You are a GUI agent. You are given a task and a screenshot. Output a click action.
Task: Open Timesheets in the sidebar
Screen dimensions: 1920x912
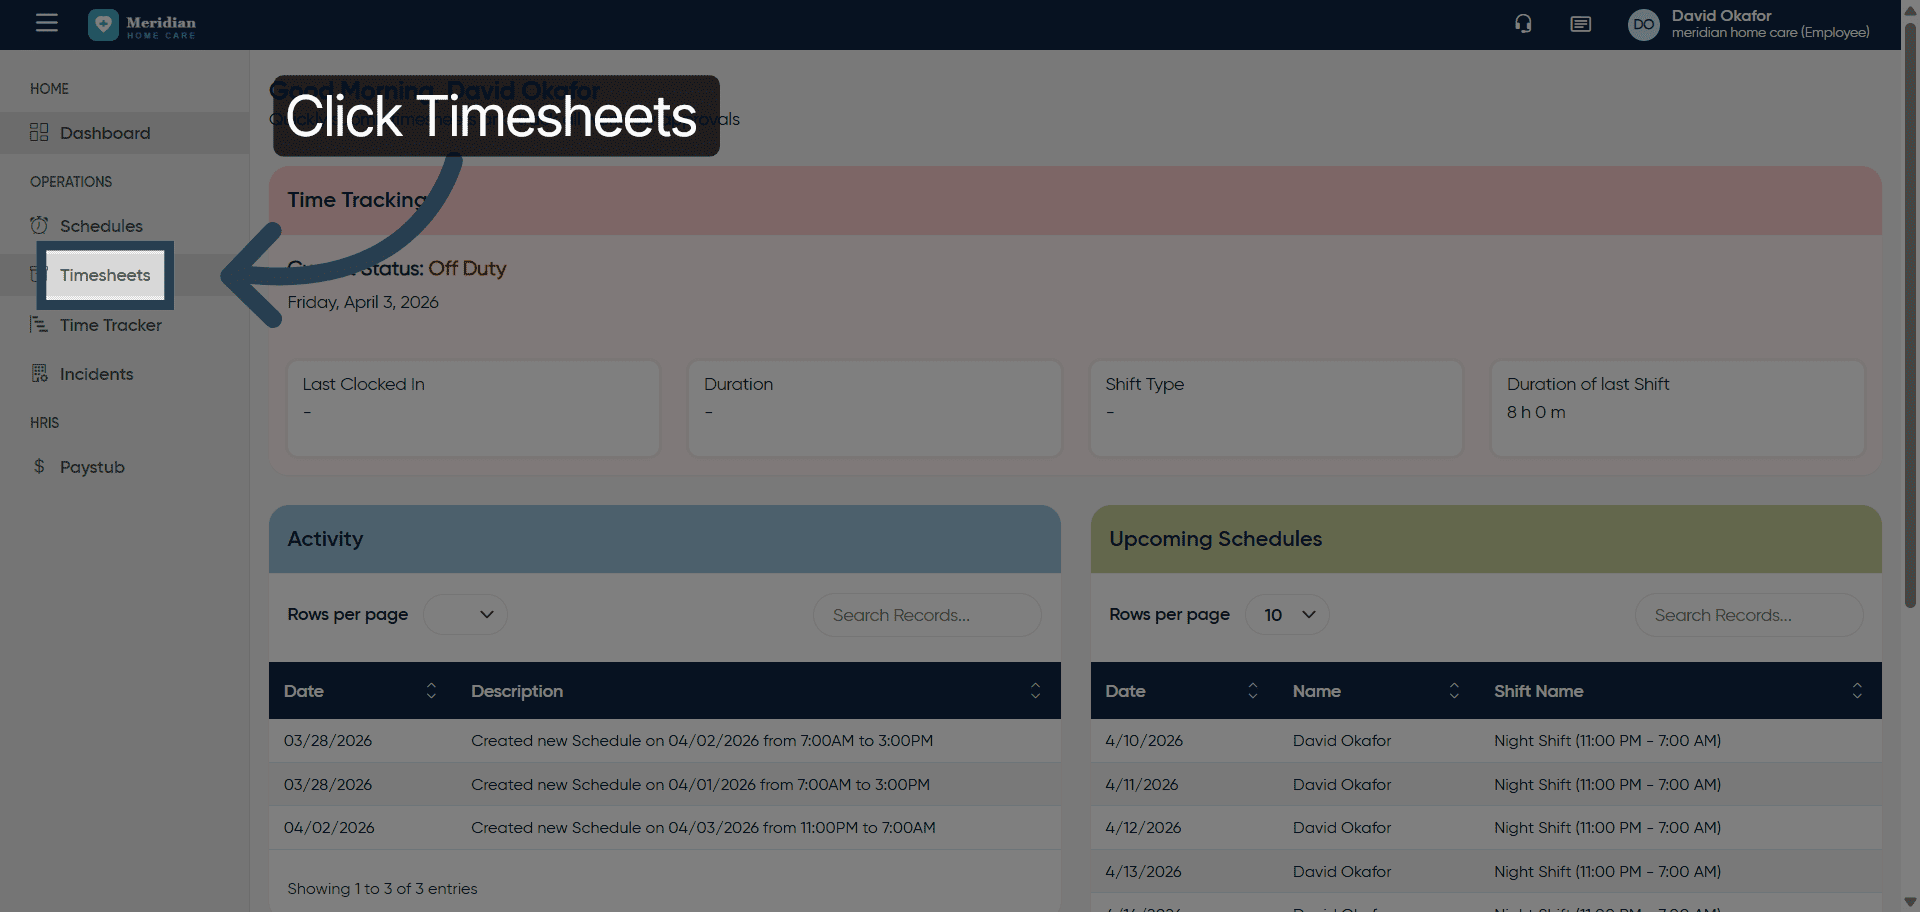point(105,275)
